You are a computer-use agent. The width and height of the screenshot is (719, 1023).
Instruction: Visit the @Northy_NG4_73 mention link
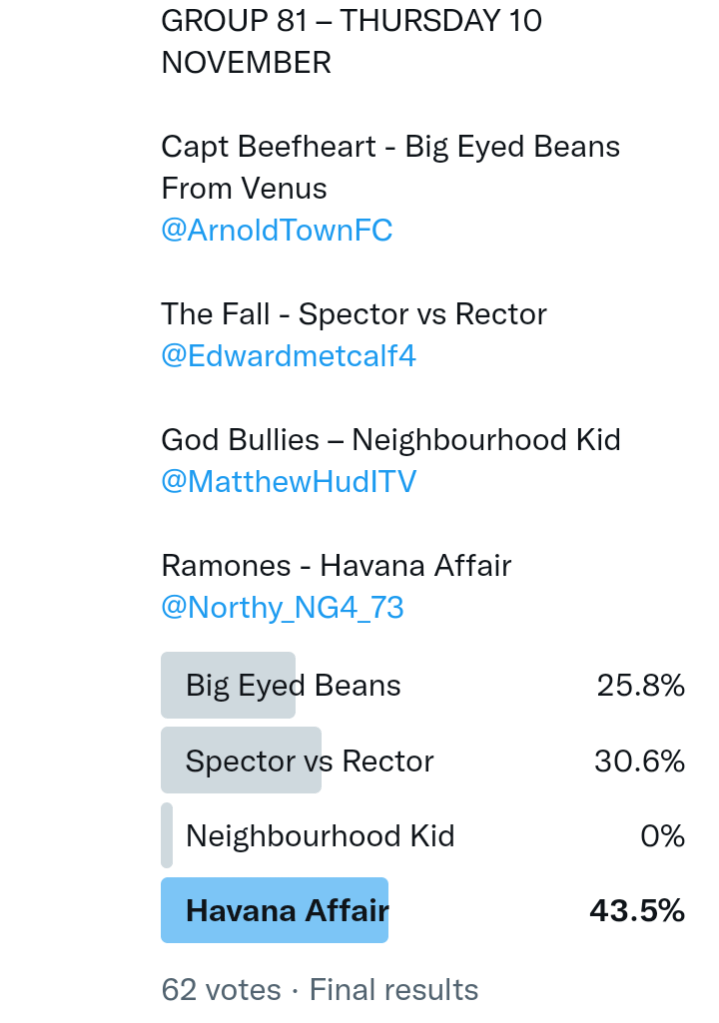click(x=282, y=607)
